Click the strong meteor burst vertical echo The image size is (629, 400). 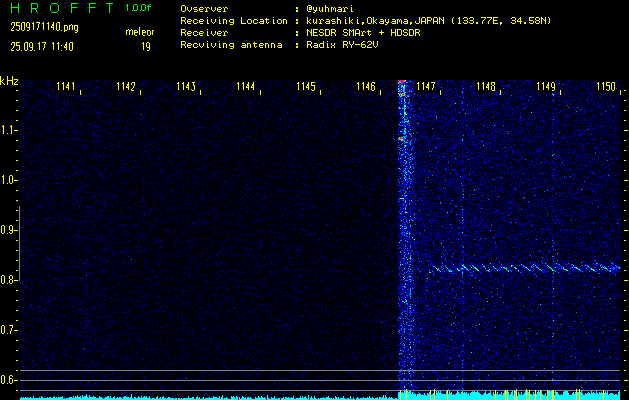point(404,235)
